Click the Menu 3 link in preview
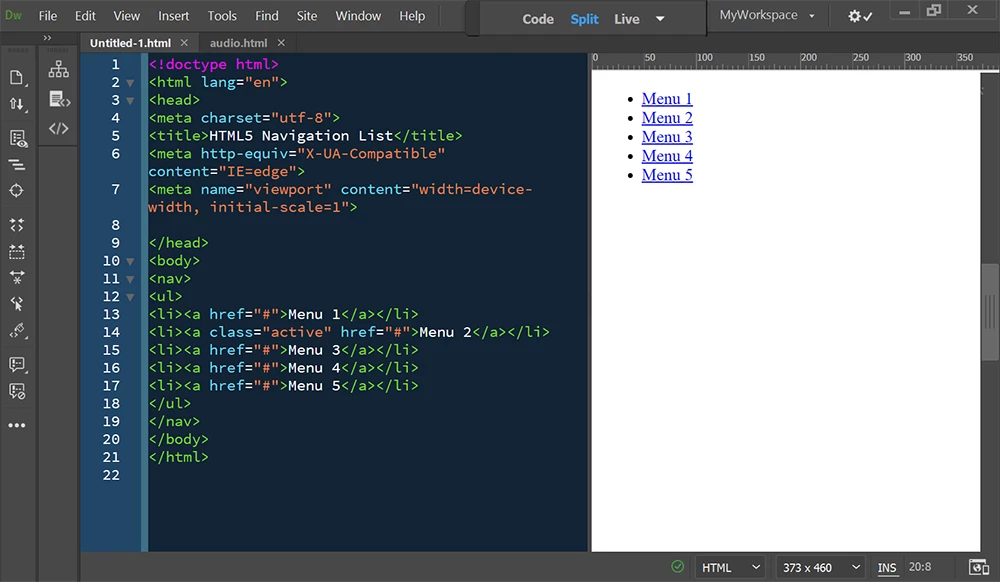Screen dimensions: 1000x582 [x=666, y=137]
